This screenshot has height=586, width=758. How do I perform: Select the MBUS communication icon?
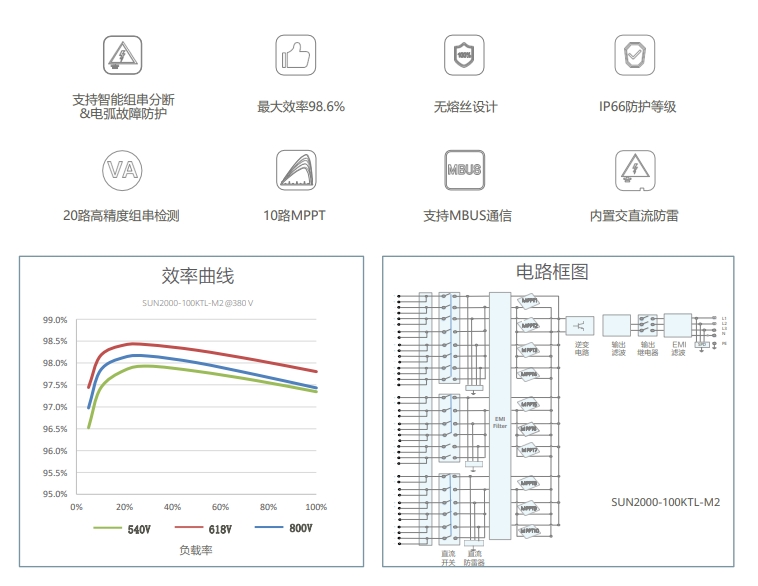tap(463, 169)
